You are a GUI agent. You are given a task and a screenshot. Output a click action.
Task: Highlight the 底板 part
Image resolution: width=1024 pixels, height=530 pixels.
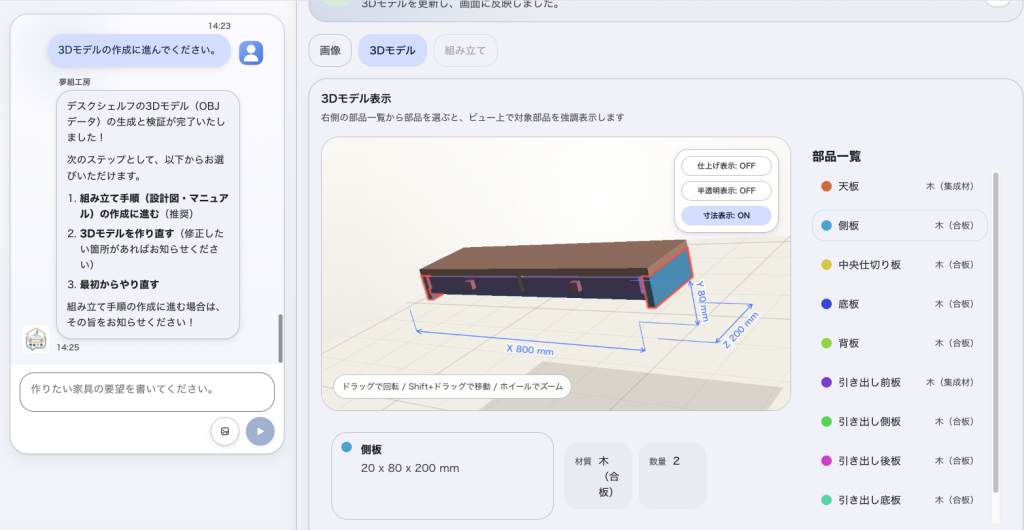(899, 304)
